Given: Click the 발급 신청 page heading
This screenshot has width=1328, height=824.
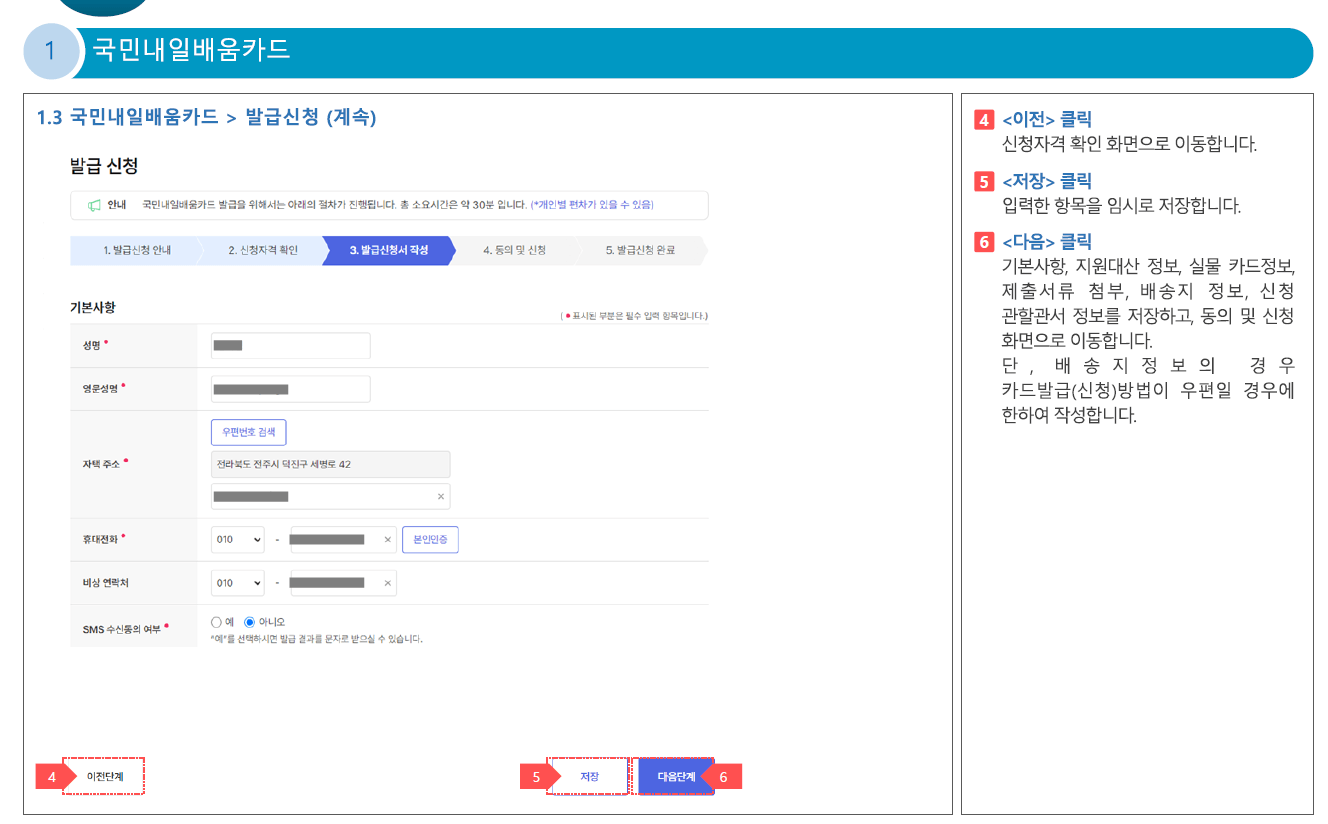Looking at the screenshot, I should 104,166.
